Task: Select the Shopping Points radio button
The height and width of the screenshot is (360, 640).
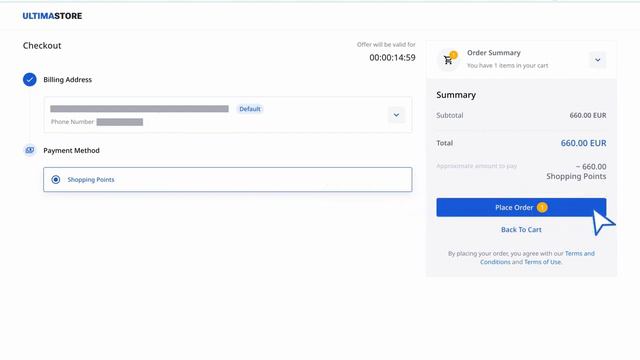Action: point(56,180)
